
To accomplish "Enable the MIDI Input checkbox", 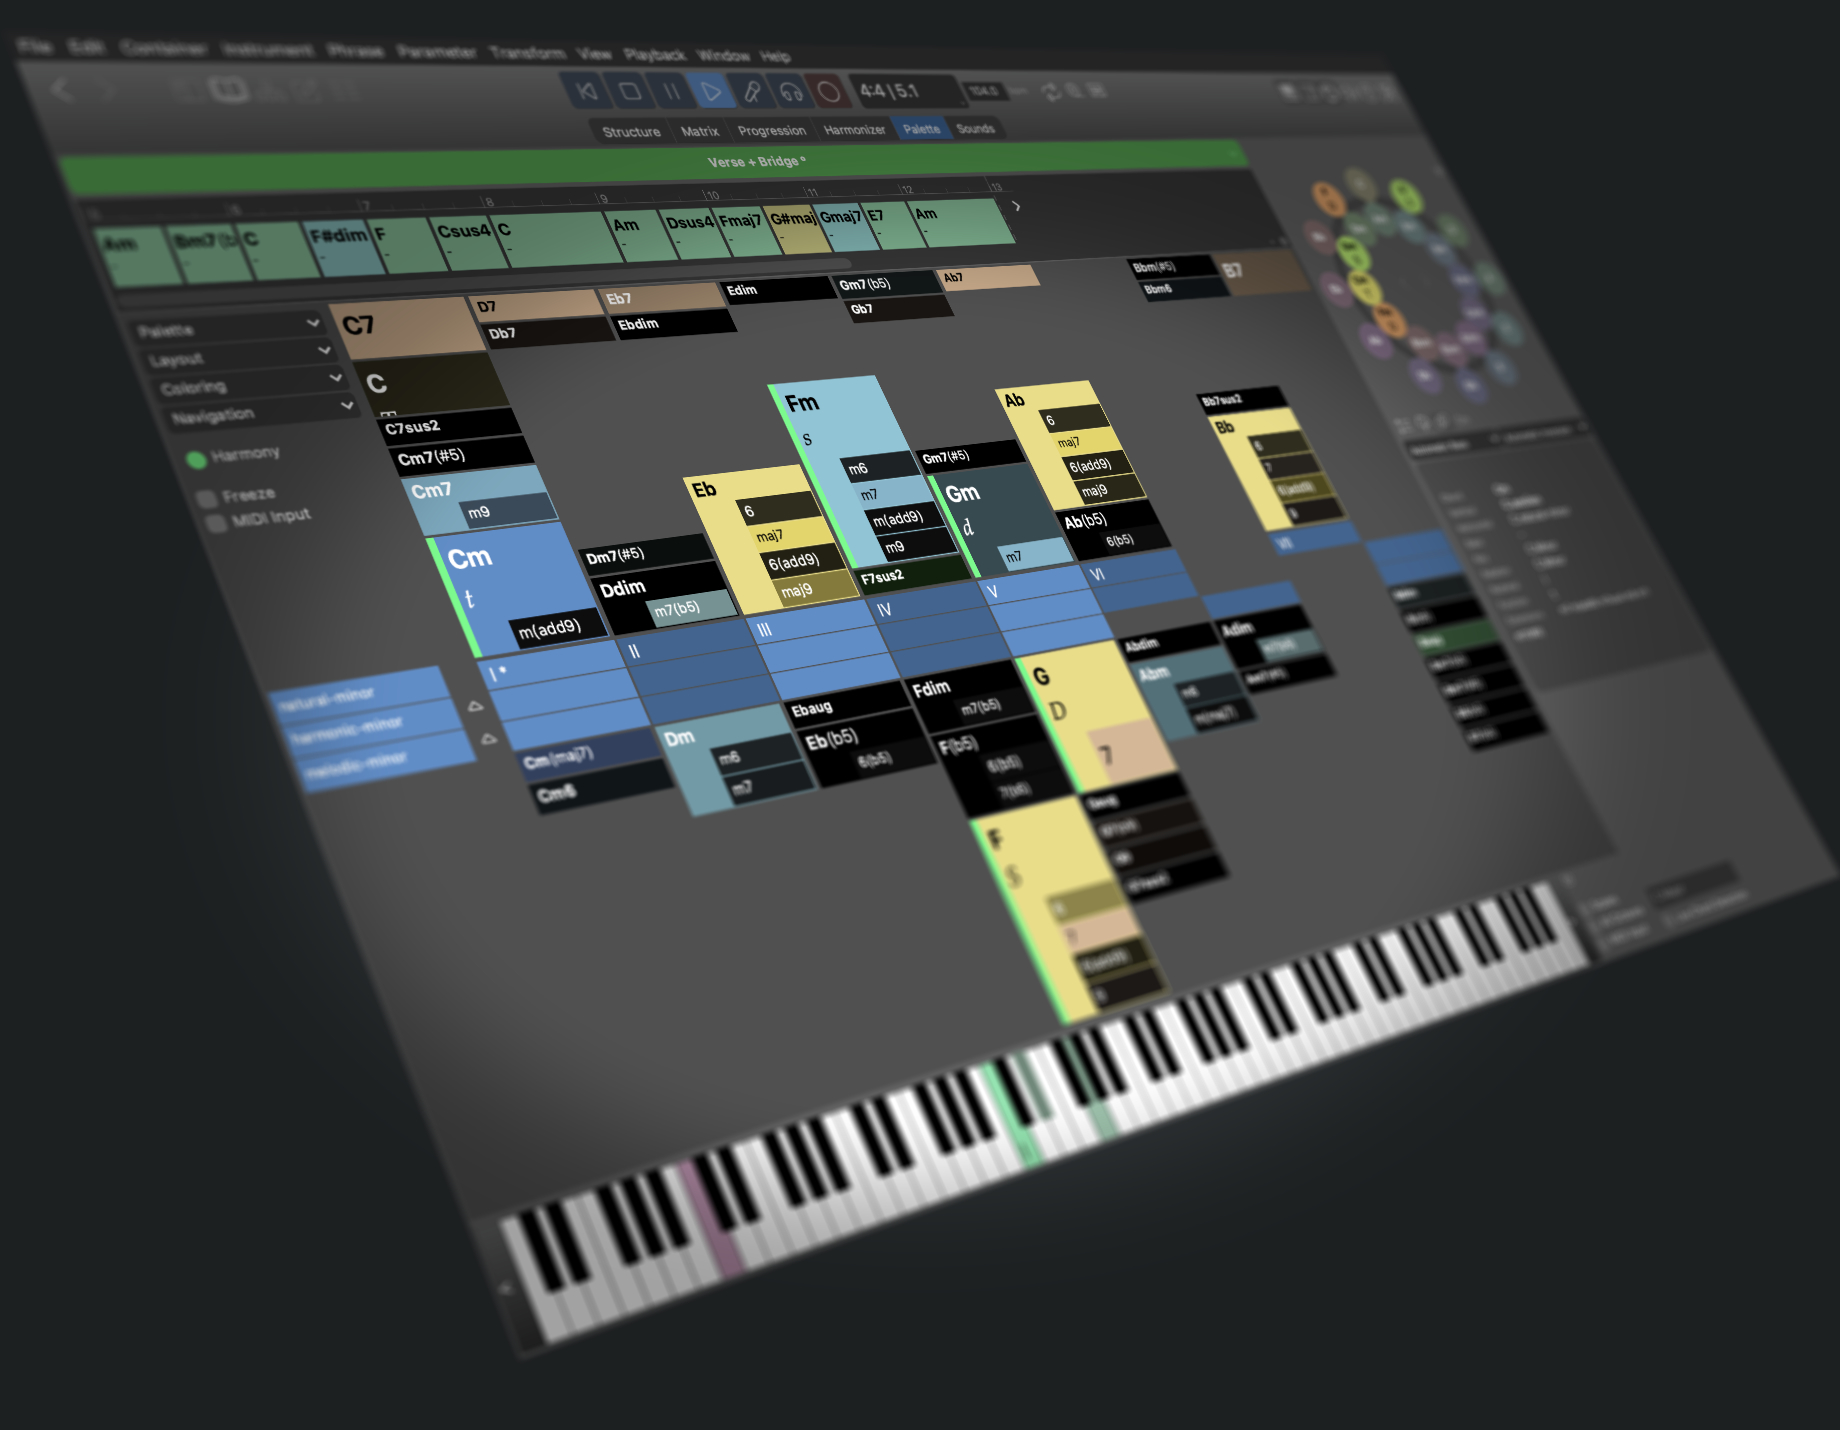I will pos(215,524).
